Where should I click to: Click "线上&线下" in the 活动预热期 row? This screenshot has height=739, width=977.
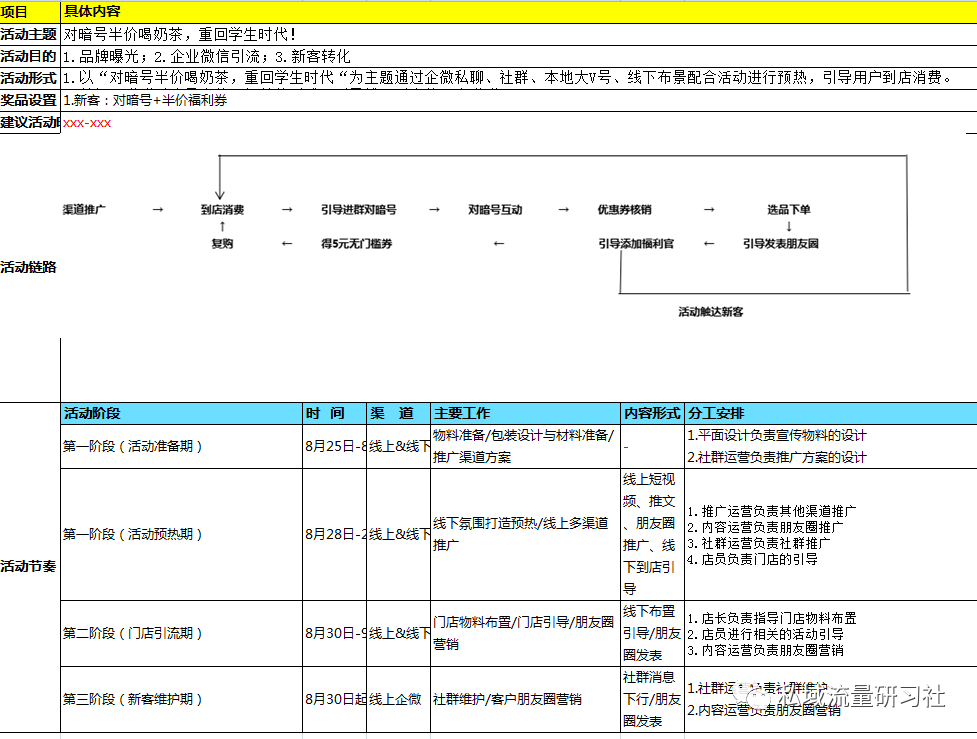[x=398, y=535]
